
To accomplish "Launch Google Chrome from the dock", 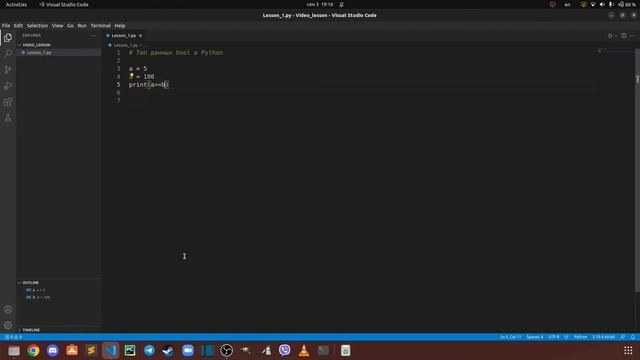I will click(33, 351).
